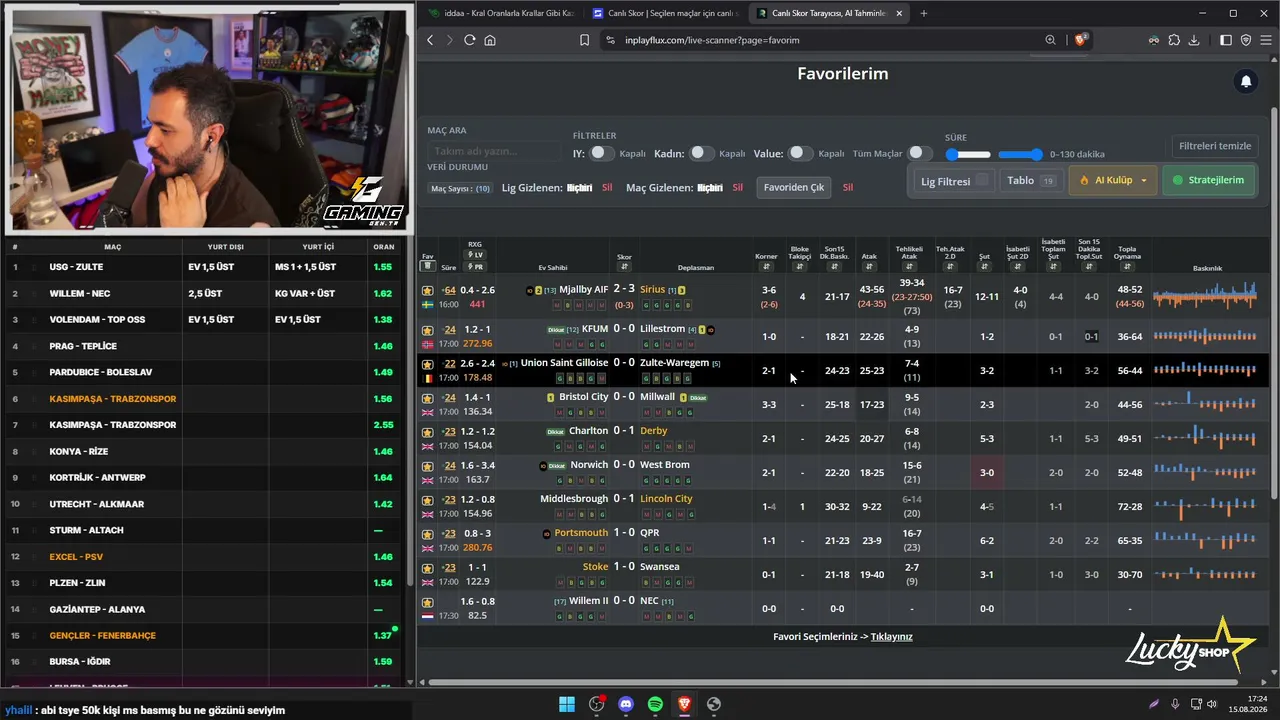Sort the Tehlikeli Atak column

pyautogui.click(x=909, y=267)
